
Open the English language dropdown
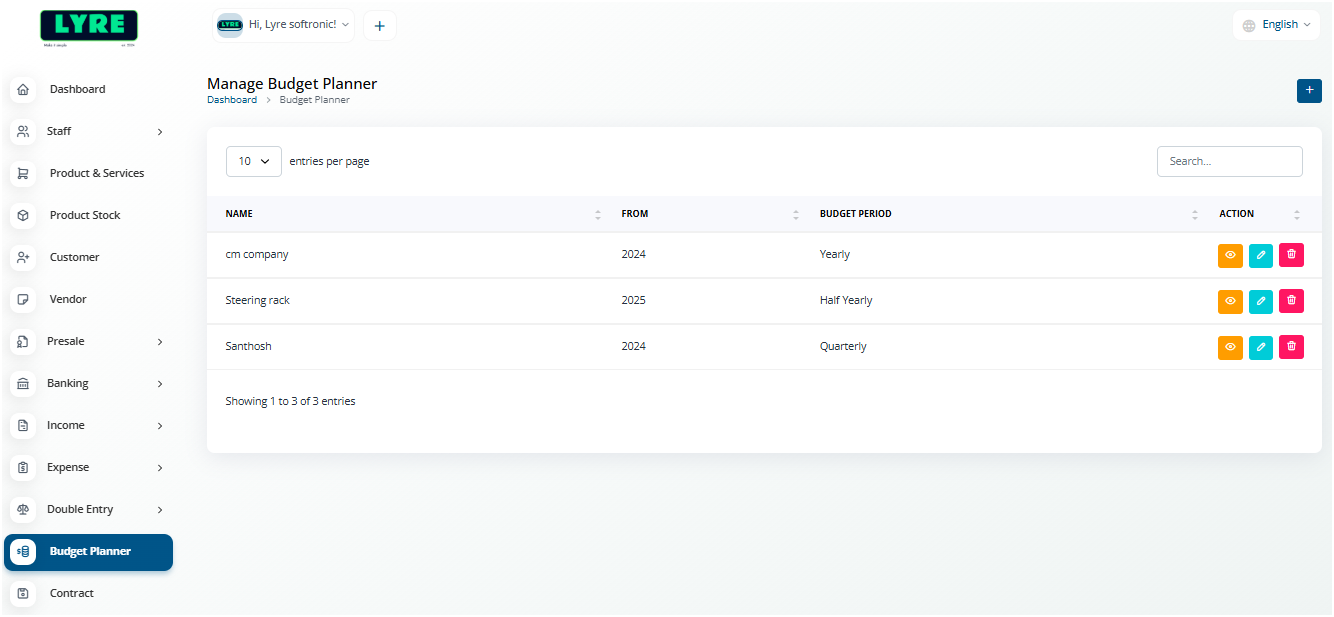tap(1276, 25)
